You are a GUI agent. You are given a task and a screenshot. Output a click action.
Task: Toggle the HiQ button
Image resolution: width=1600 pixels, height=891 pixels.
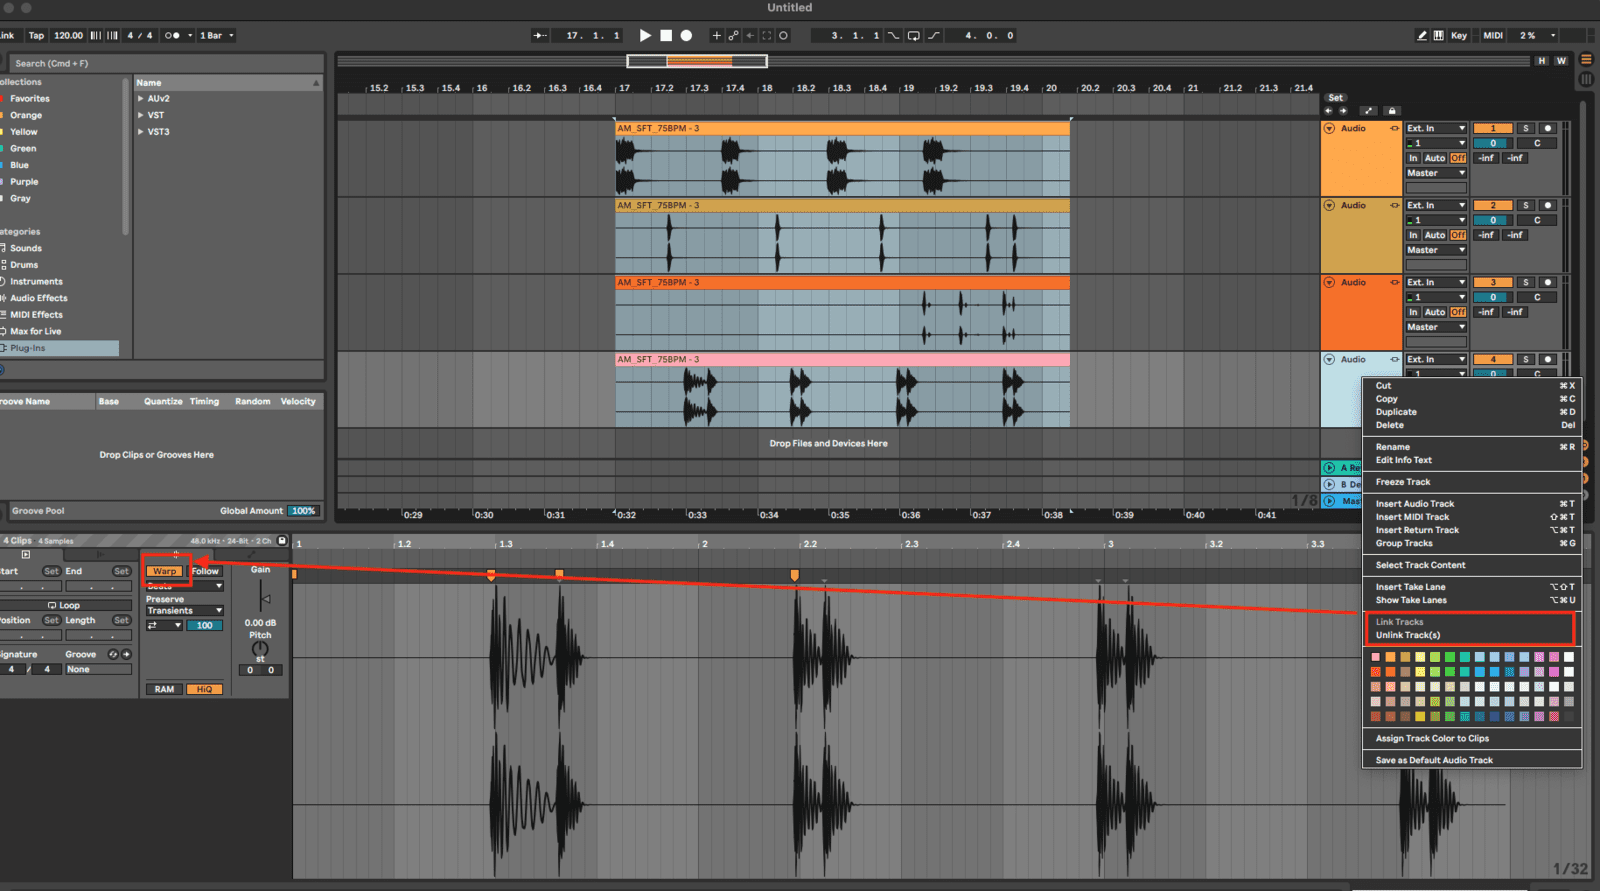point(204,689)
